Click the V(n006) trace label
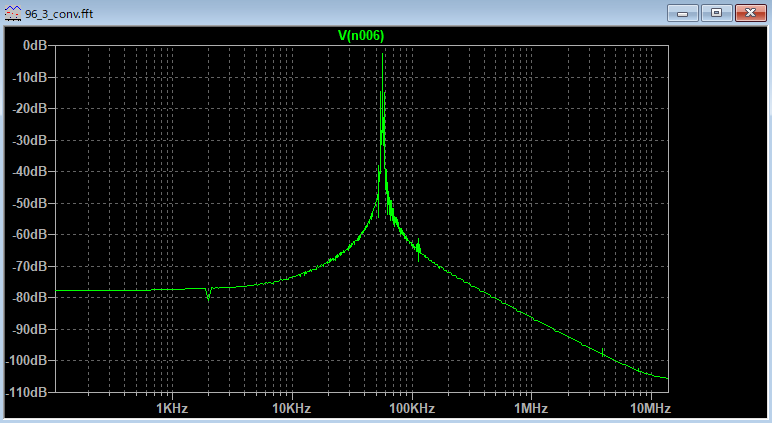Image resolution: width=772 pixels, height=423 pixels. (x=361, y=35)
